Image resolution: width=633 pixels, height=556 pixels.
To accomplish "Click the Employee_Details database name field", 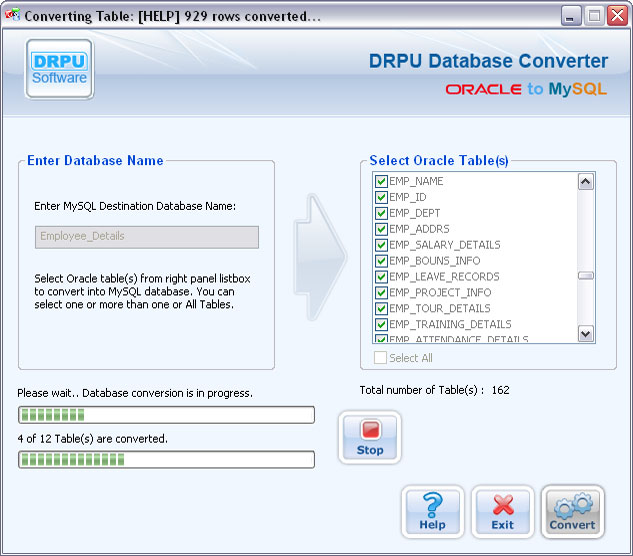I will [147, 237].
